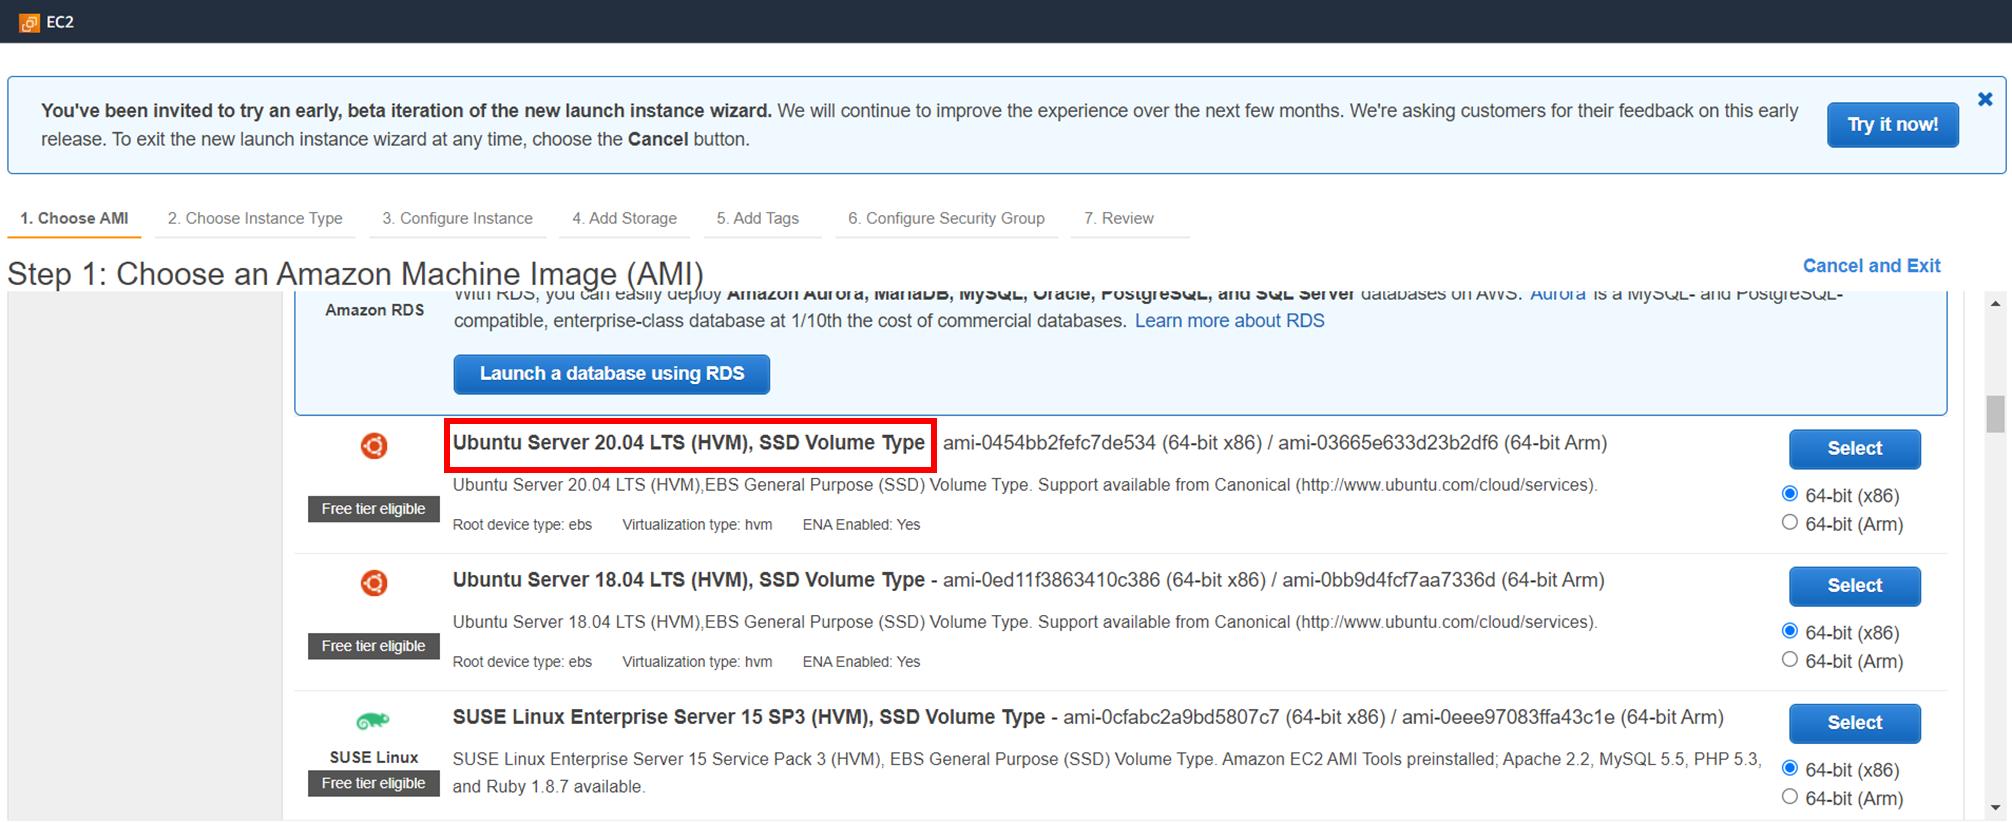Open the 1. Choose AMI tab
This screenshot has width=2012, height=822.
(x=74, y=218)
